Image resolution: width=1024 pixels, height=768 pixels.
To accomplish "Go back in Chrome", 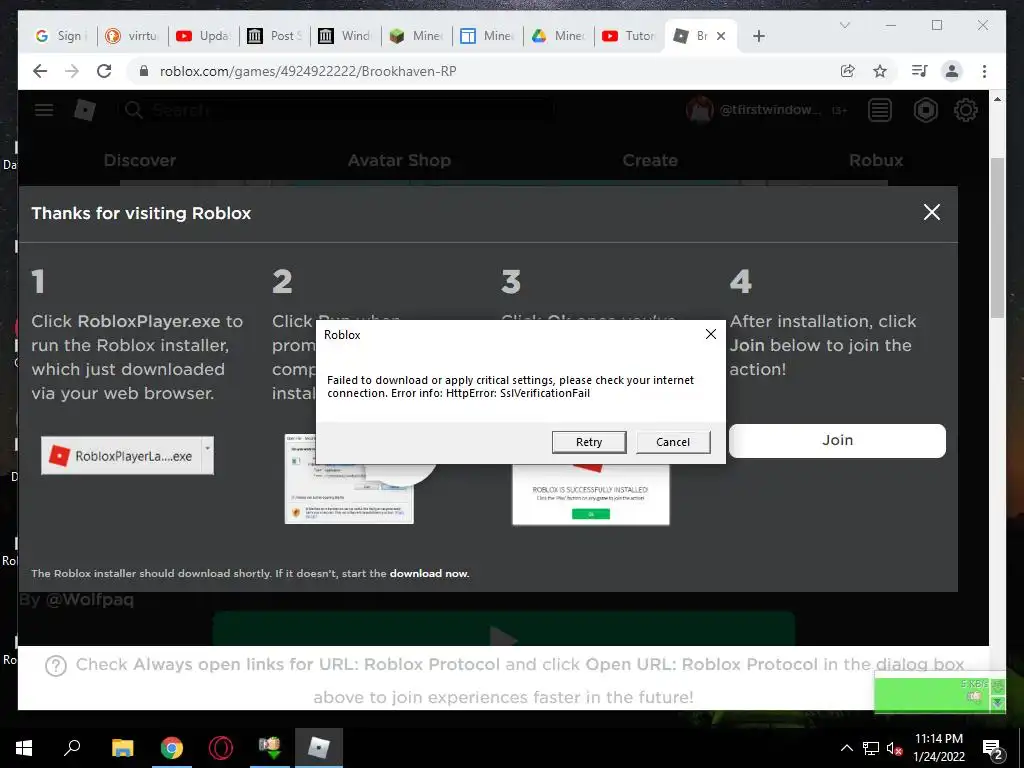I will click(40, 71).
